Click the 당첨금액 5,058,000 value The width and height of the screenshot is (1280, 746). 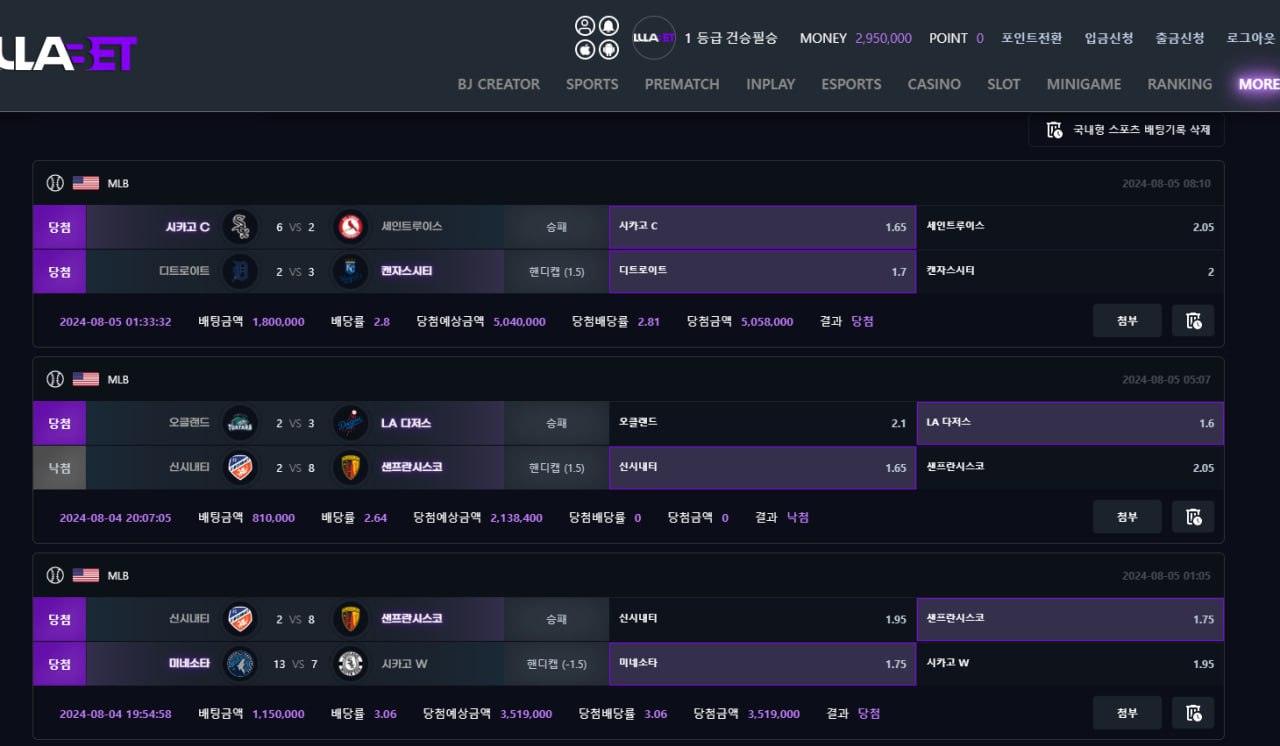point(767,321)
